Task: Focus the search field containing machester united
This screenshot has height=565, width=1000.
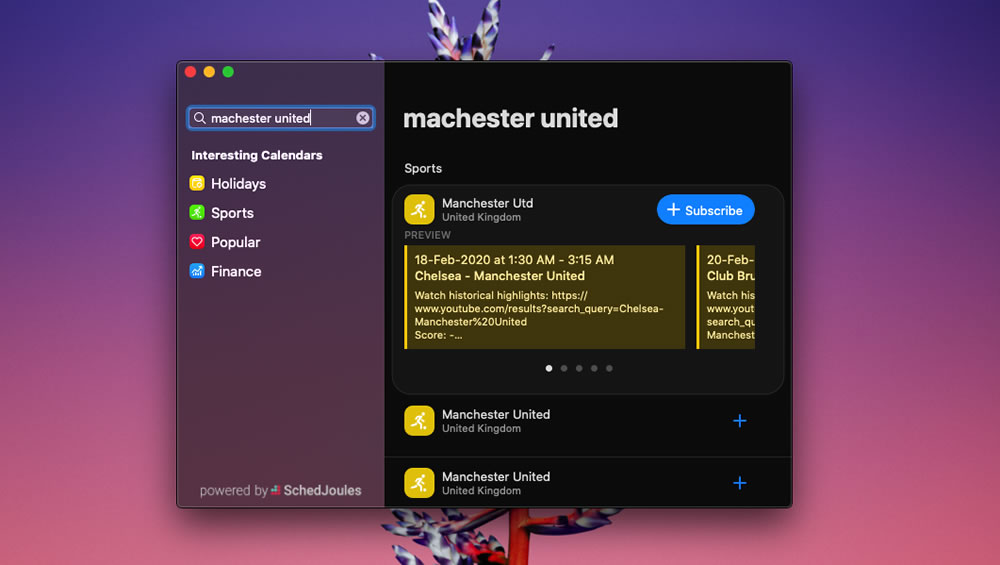Action: 281,118
